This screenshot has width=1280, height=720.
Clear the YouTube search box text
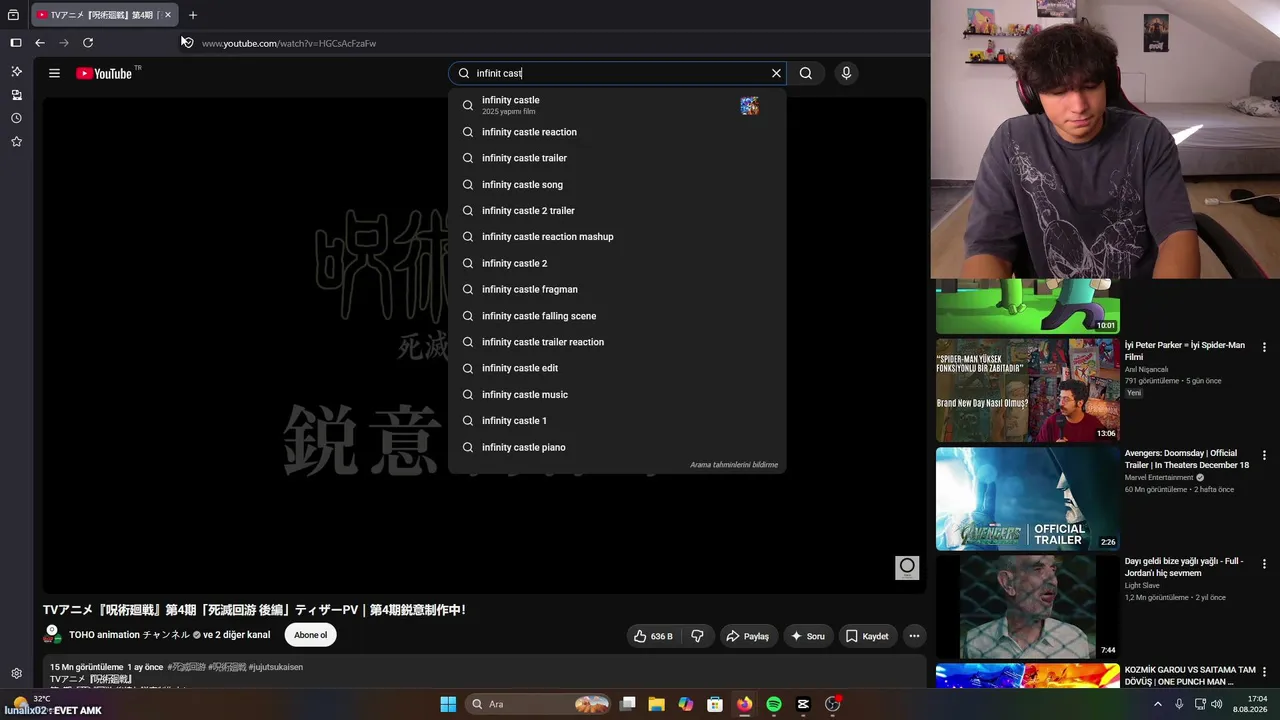776,73
